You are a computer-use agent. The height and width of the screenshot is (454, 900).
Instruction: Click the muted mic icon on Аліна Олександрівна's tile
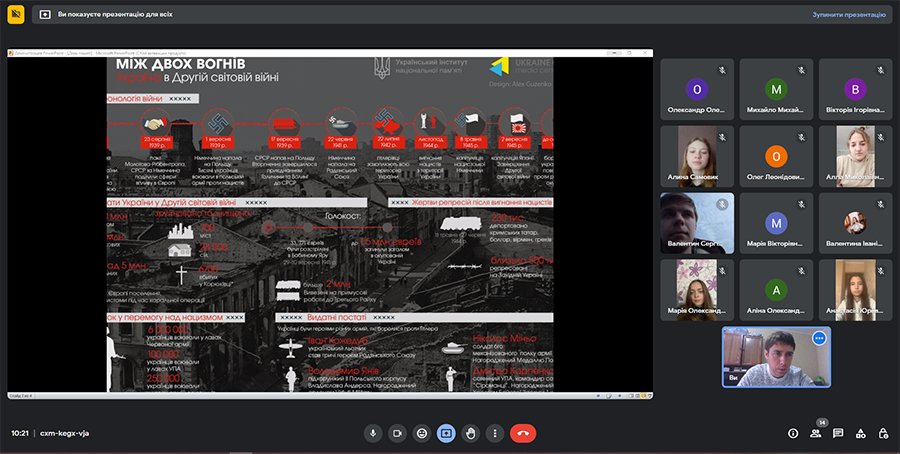pos(802,271)
